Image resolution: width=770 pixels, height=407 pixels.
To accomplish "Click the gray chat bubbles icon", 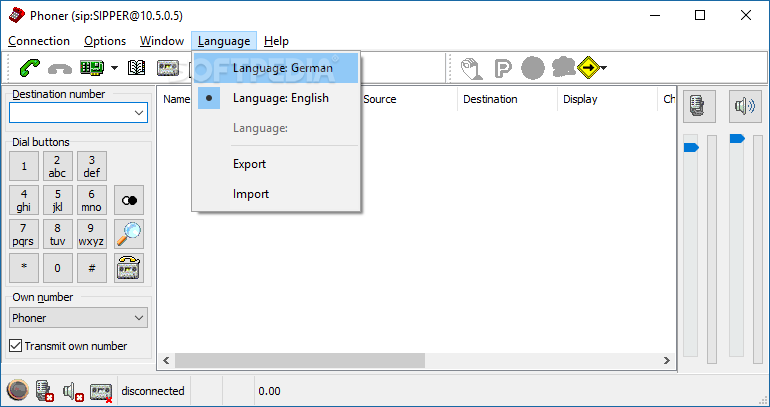I will (563, 67).
